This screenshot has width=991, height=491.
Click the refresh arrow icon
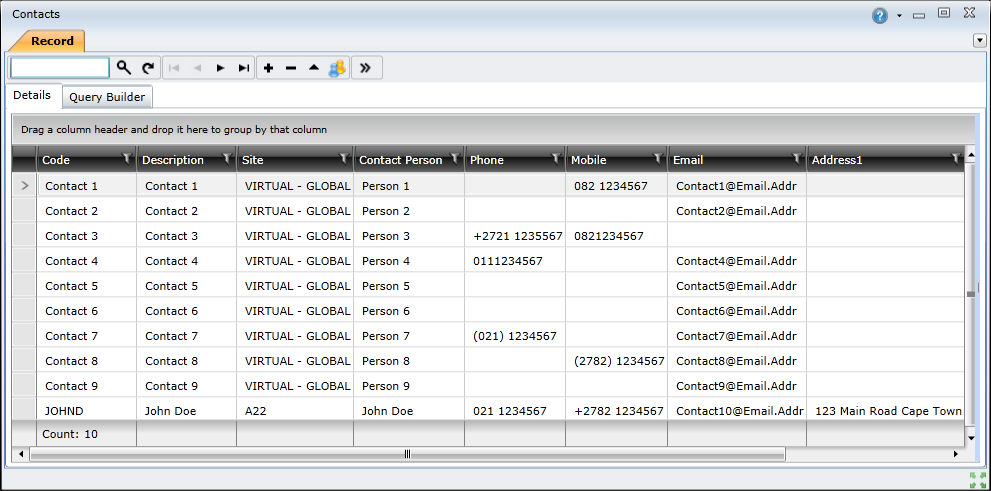147,68
